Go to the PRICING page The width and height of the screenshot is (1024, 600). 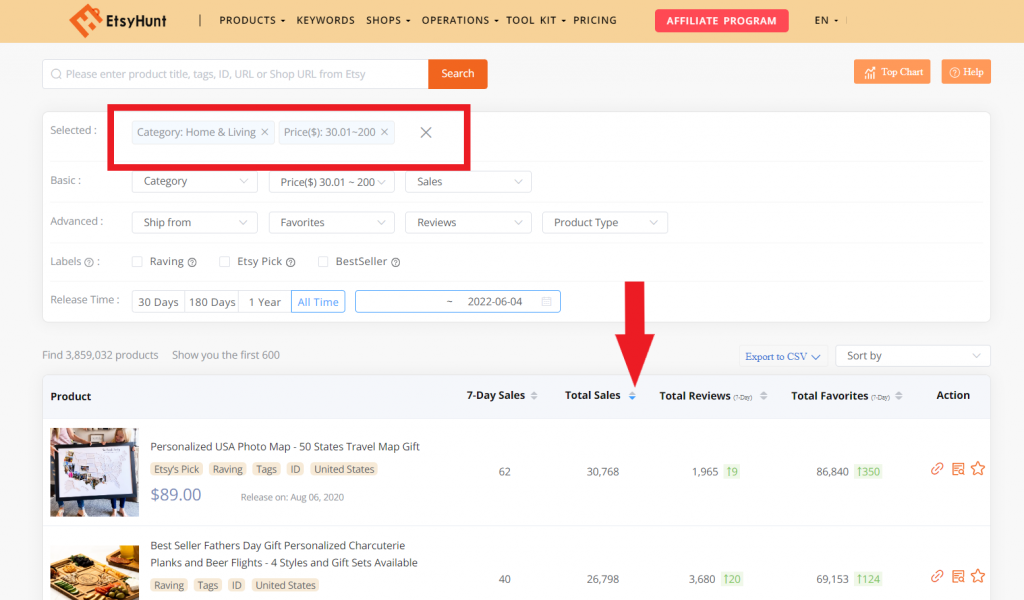coord(595,20)
